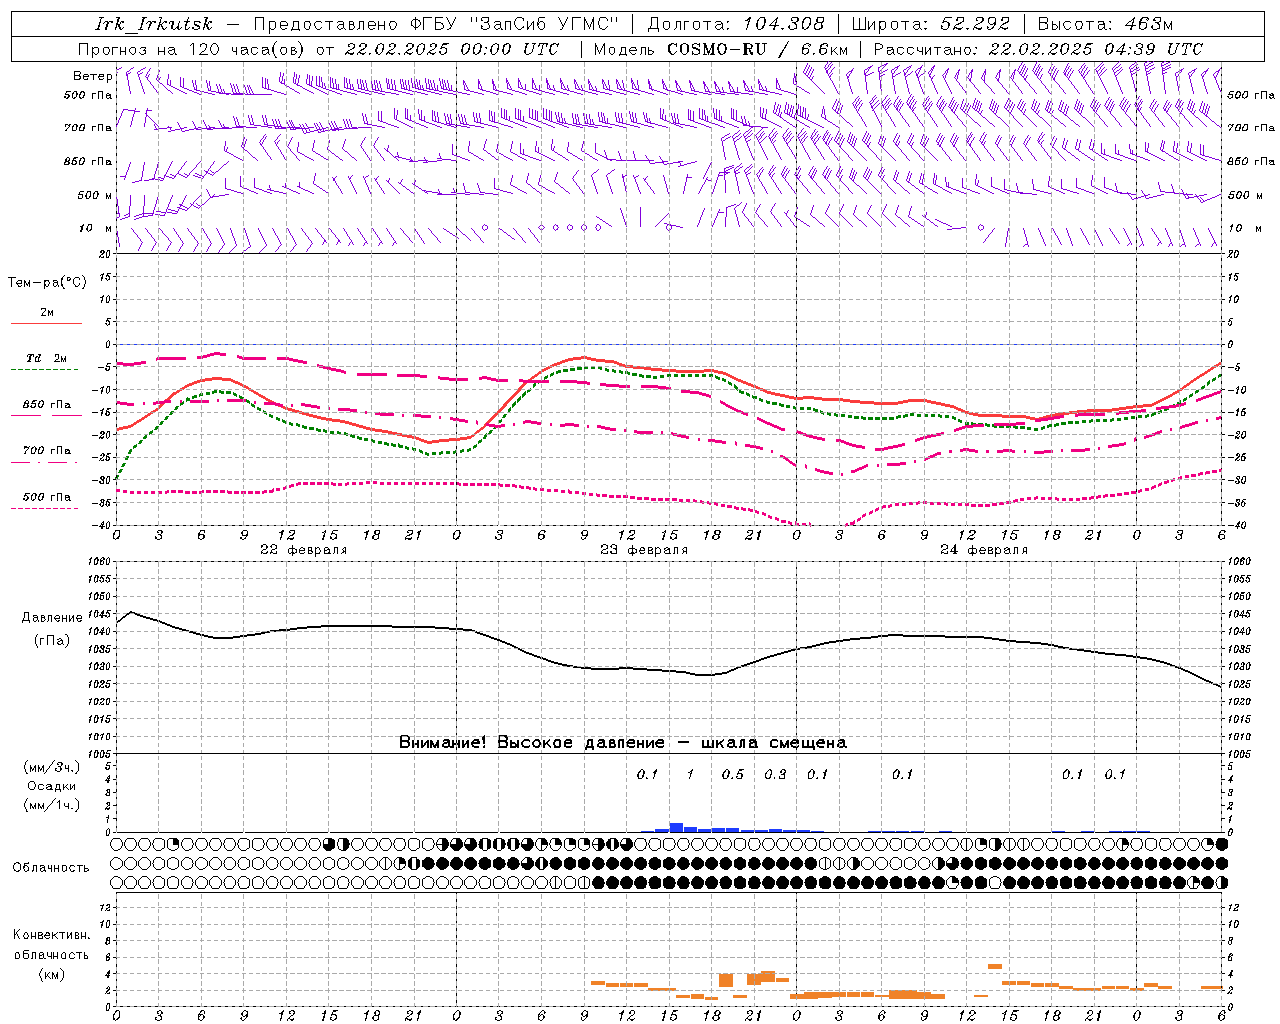Click the 0.5 precipitation amount value
The height and width of the screenshot is (1024, 1280).
(x=733, y=775)
